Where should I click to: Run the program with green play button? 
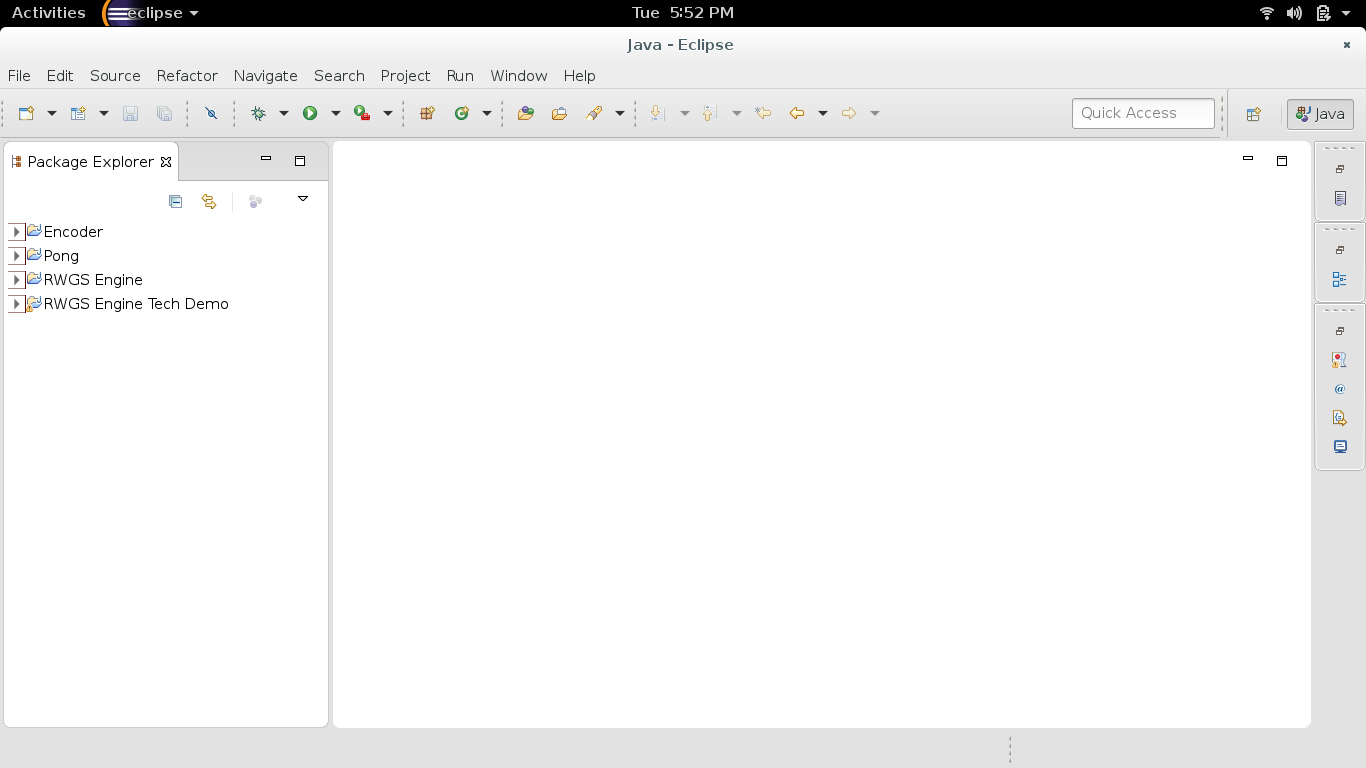click(310, 114)
